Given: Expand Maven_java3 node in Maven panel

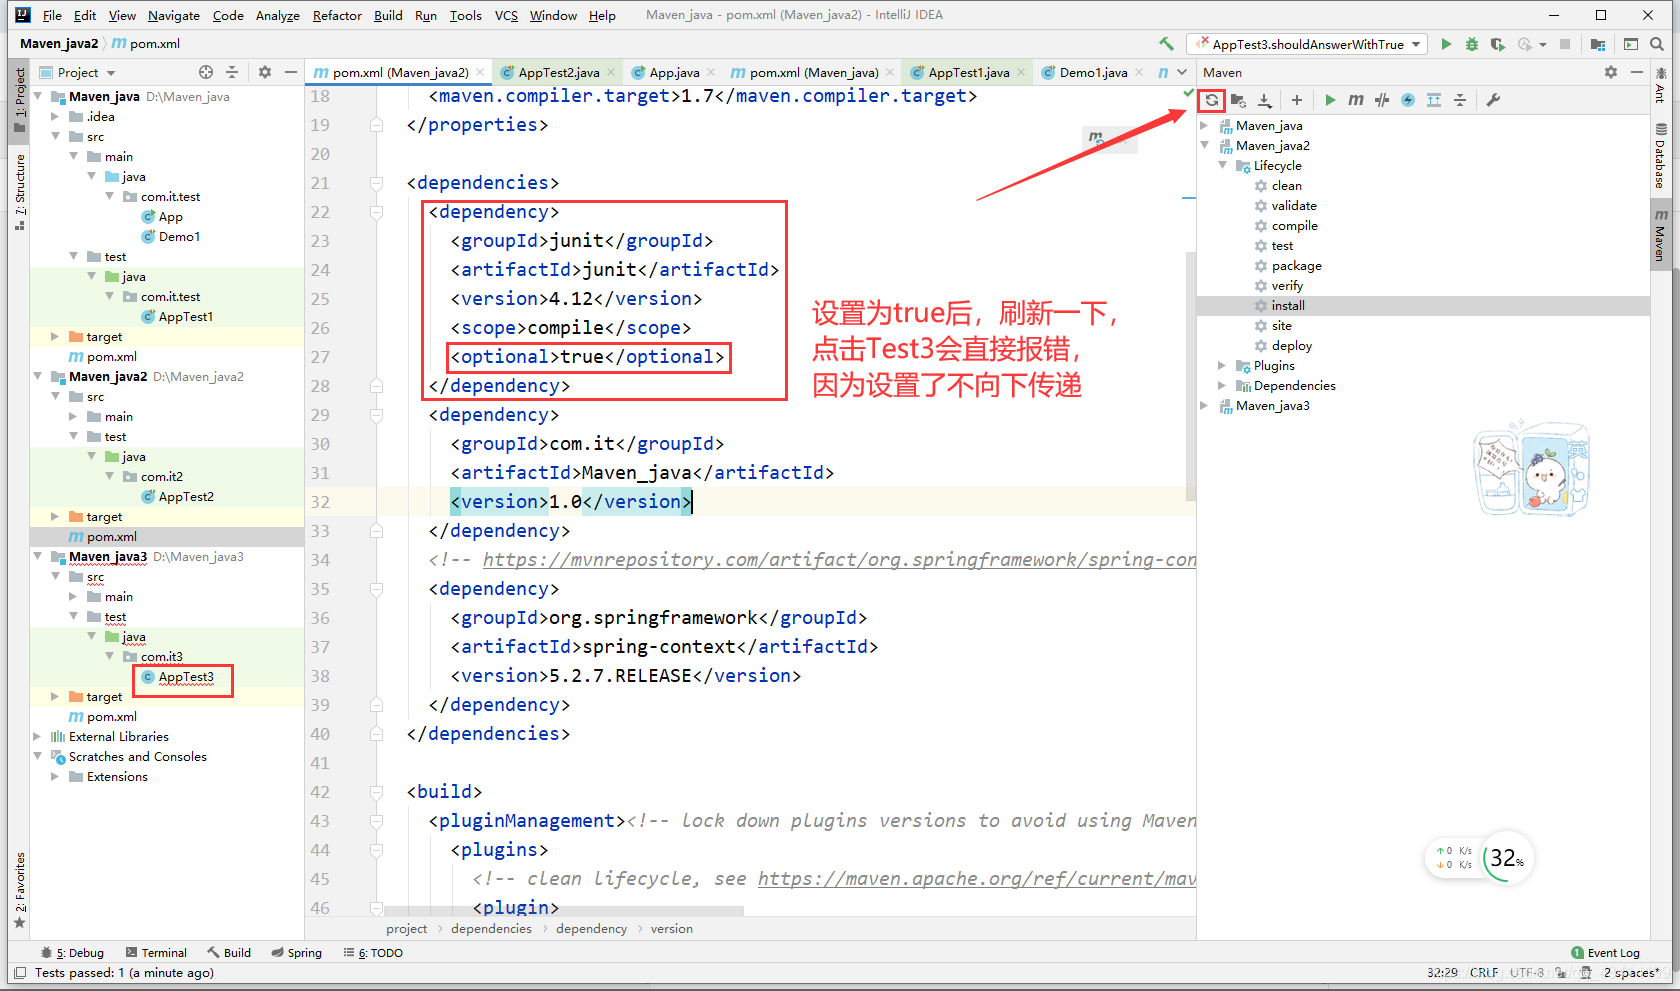Looking at the screenshot, I should tap(1204, 405).
